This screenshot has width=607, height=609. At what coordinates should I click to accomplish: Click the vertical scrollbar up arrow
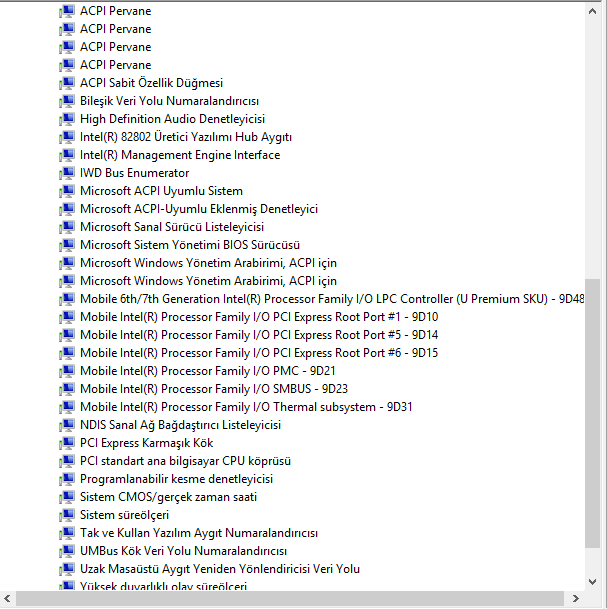point(592,11)
